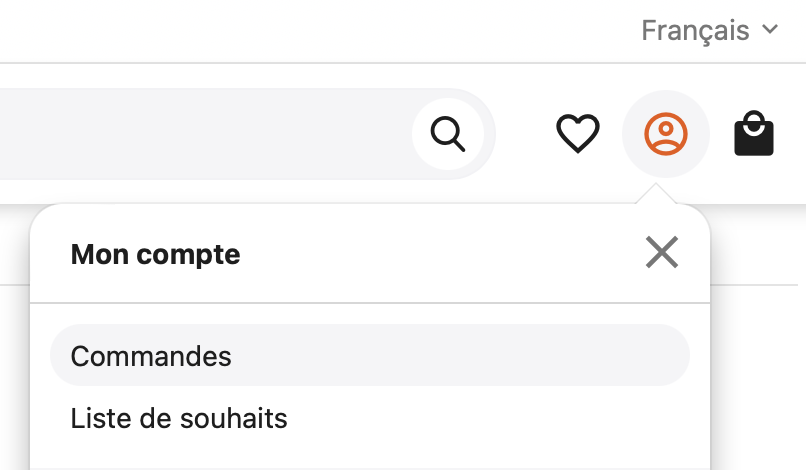
Task: Click the grey search bar area
Action: coord(206,134)
